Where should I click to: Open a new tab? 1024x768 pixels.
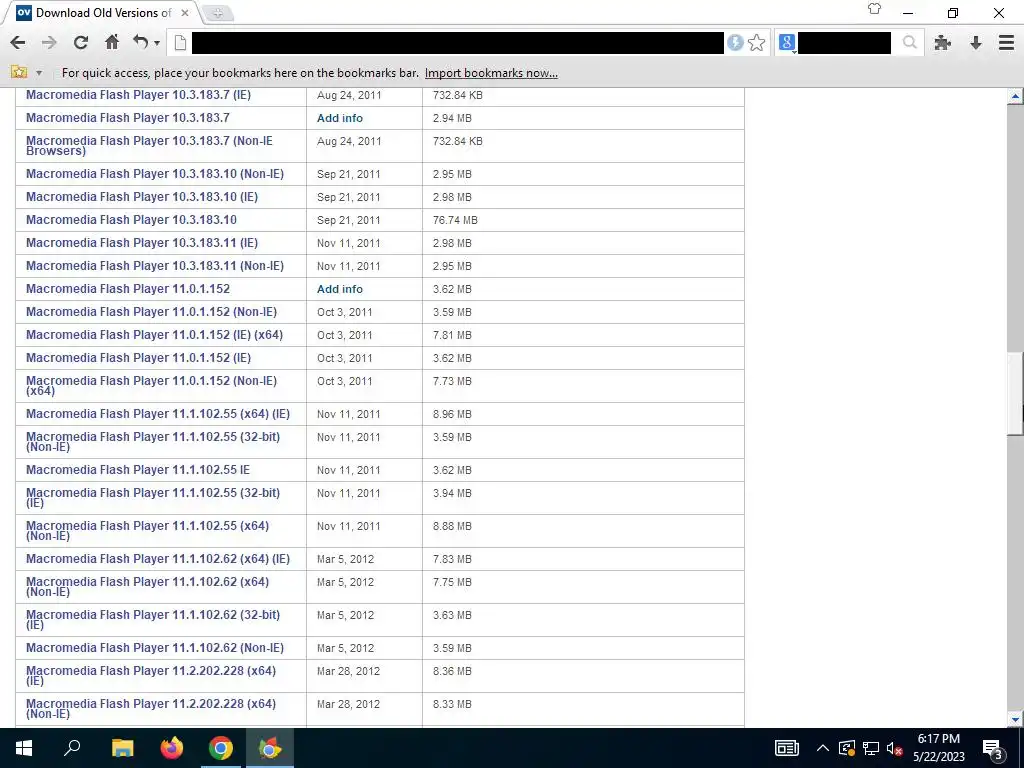pyautogui.click(x=217, y=13)
